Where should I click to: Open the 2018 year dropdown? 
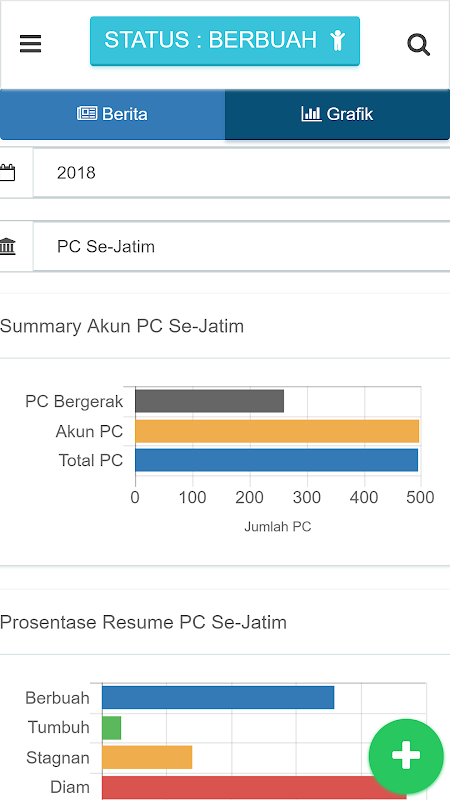click(241, 173)
